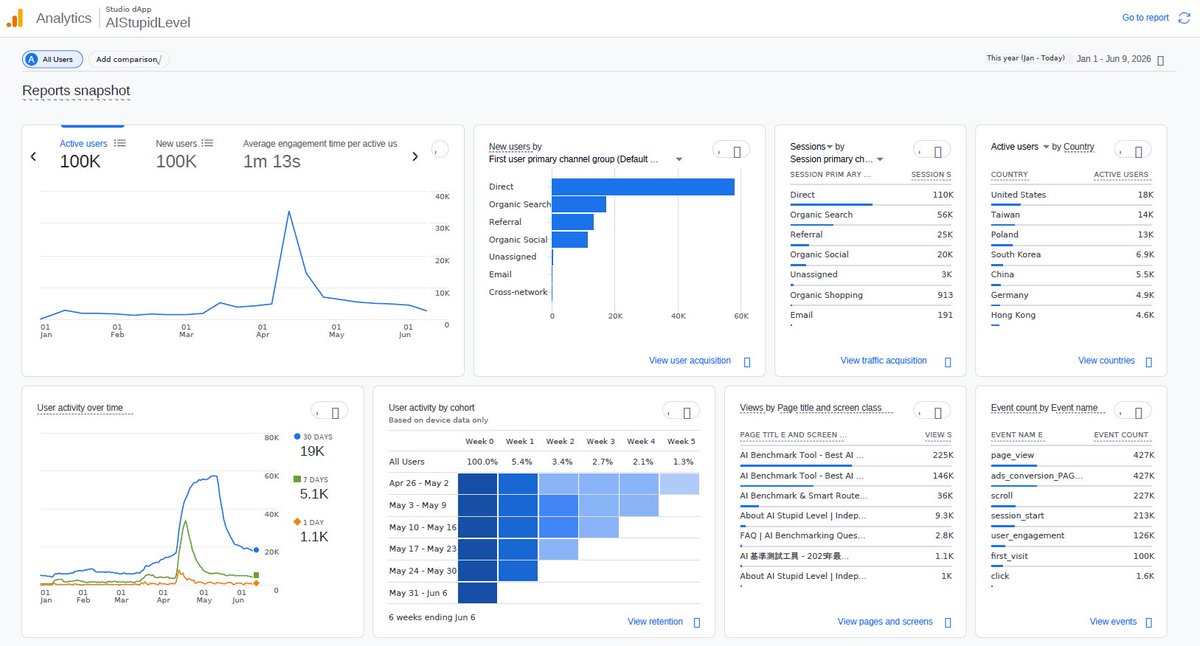Click the 7 DAYS green legend marker
The image size is (1200, 646).
297,479
